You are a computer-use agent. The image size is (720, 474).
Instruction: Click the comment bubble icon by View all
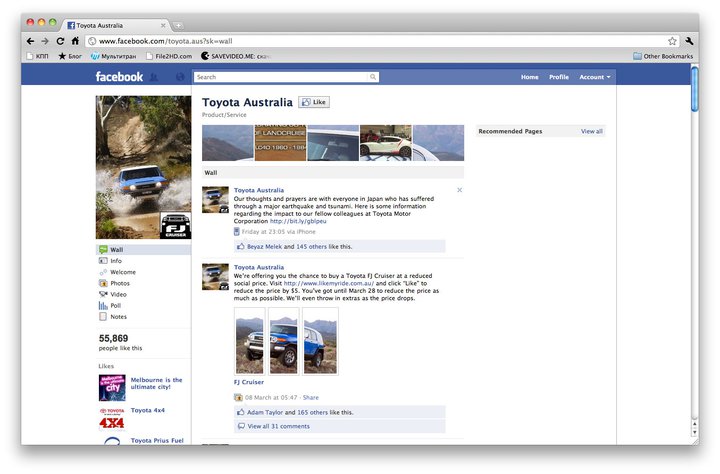click(241, 426)
